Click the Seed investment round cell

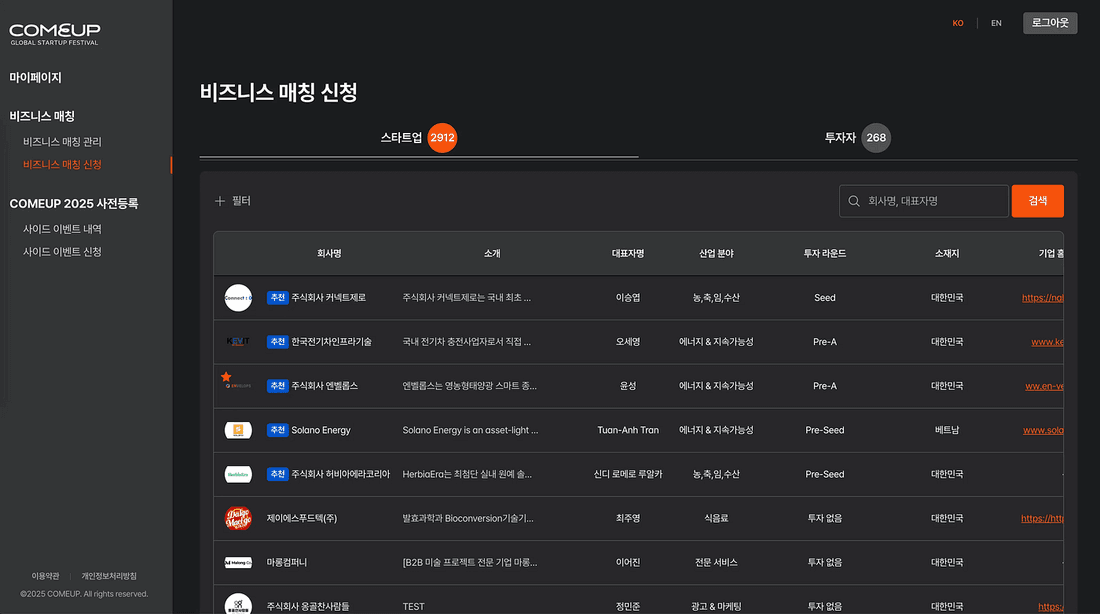825,298
